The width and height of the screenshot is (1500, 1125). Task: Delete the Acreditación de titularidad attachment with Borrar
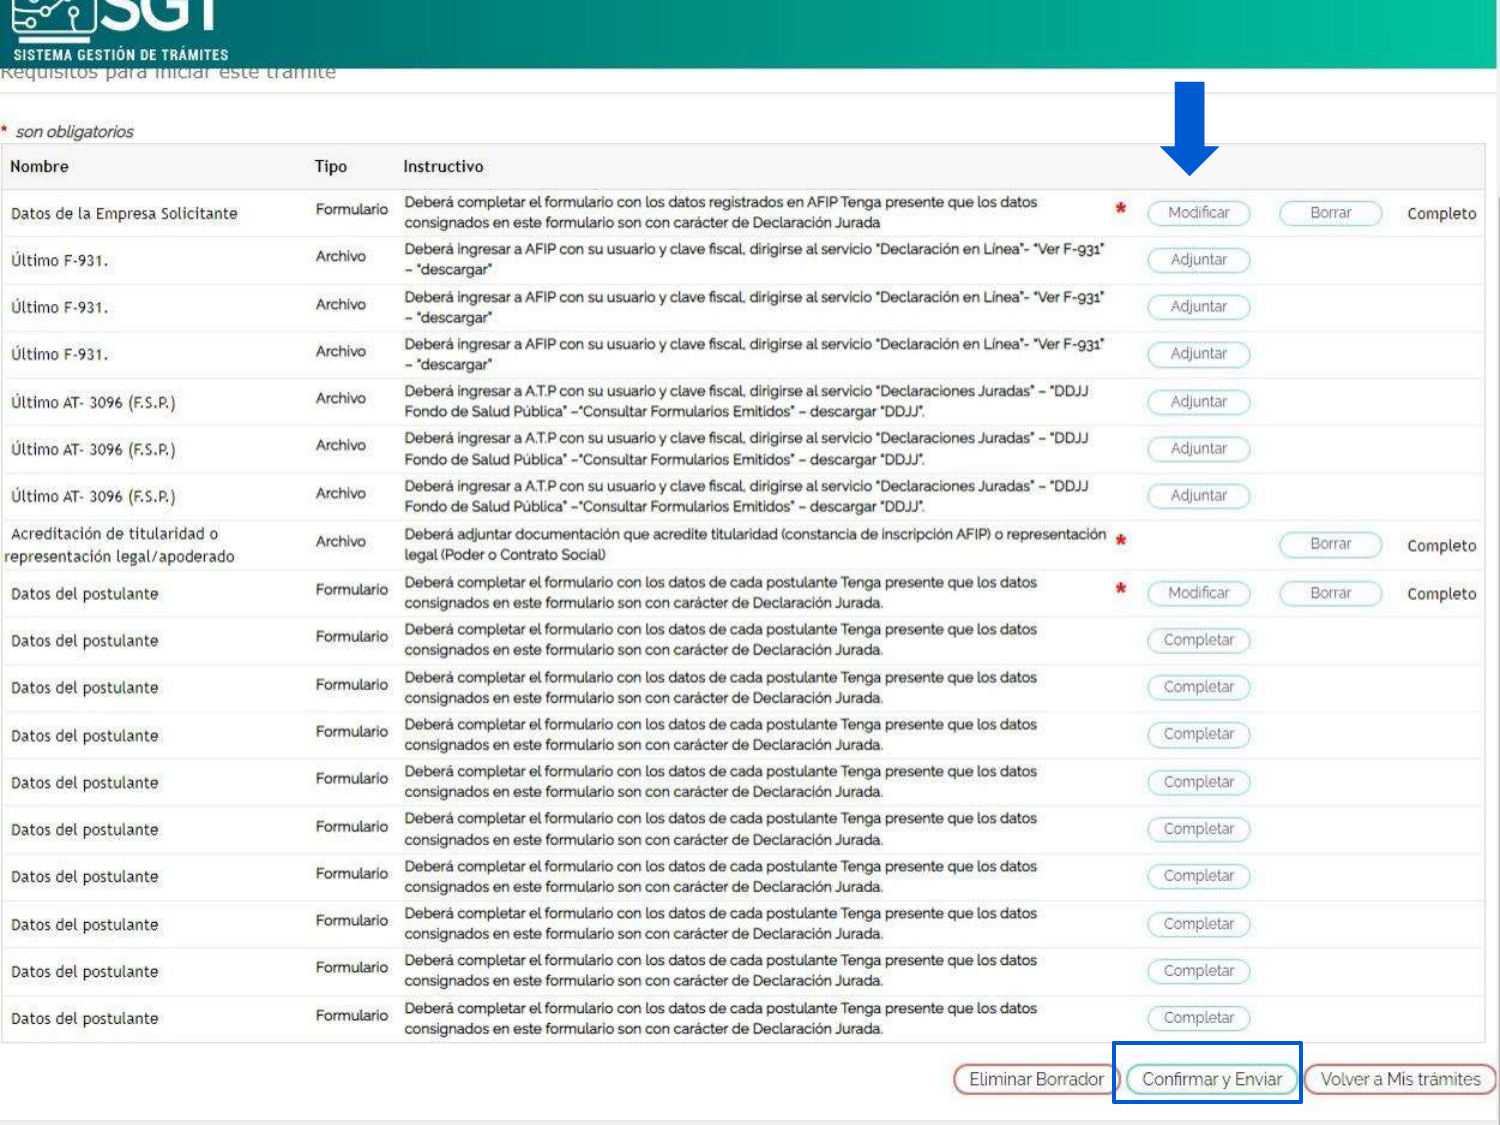pyautogui.click(x=1330, y=544)
